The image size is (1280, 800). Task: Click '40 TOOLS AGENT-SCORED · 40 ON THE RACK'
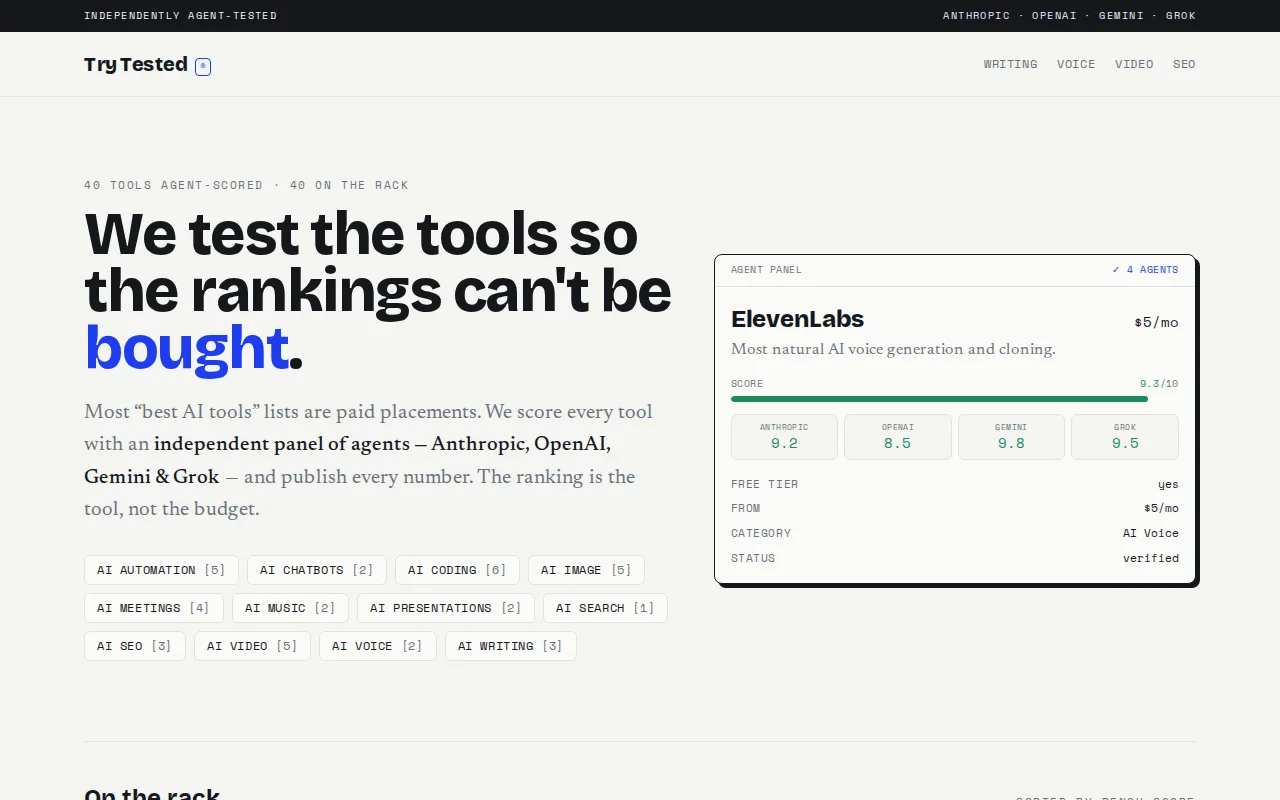click(x=246, y=185)
